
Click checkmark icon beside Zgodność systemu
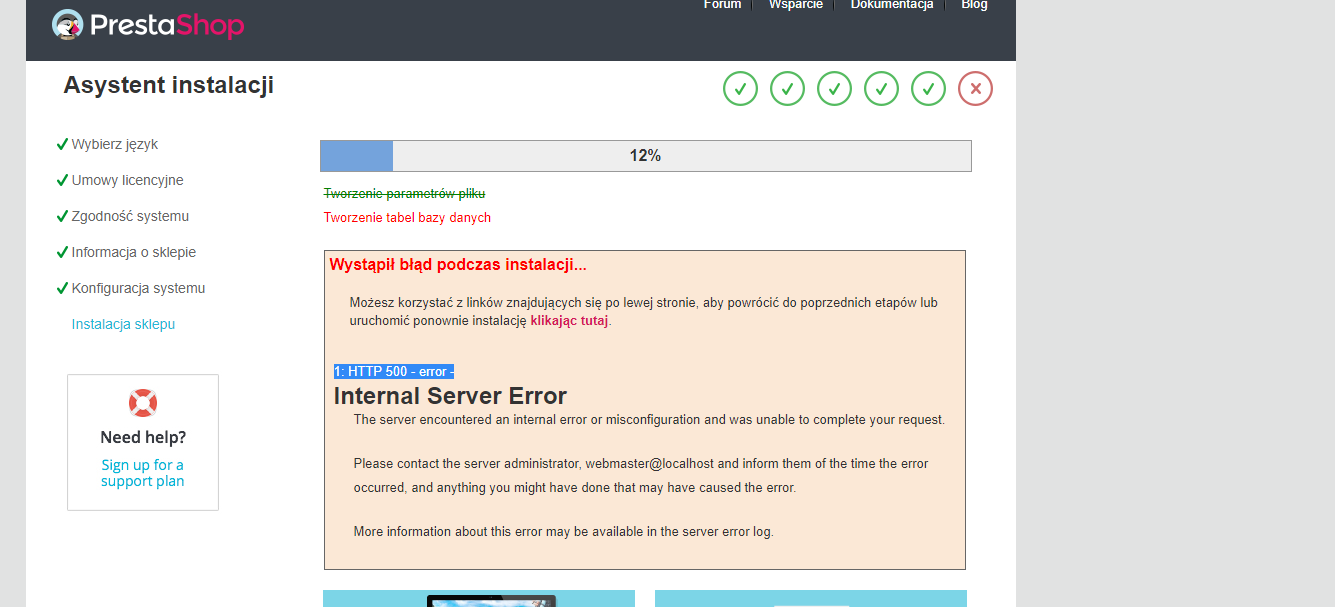coord(62,216)
